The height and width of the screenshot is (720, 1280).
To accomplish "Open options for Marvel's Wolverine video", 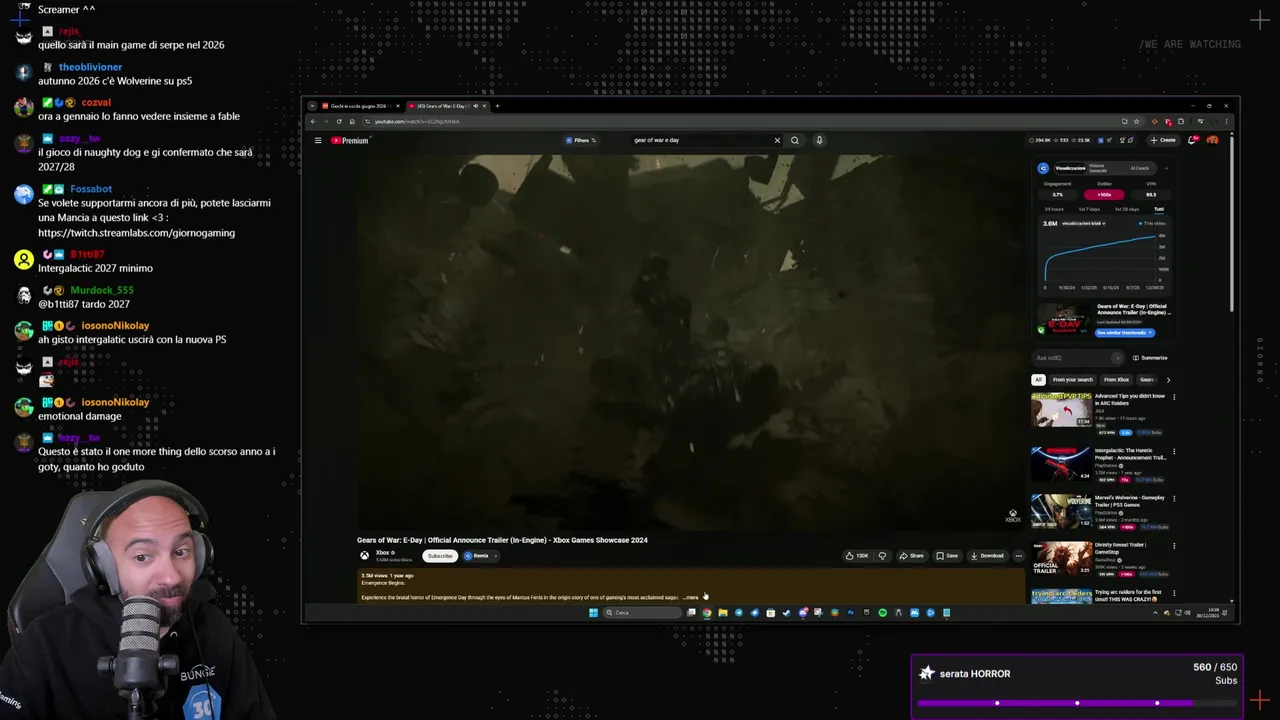I will (x=1174, y=497).
